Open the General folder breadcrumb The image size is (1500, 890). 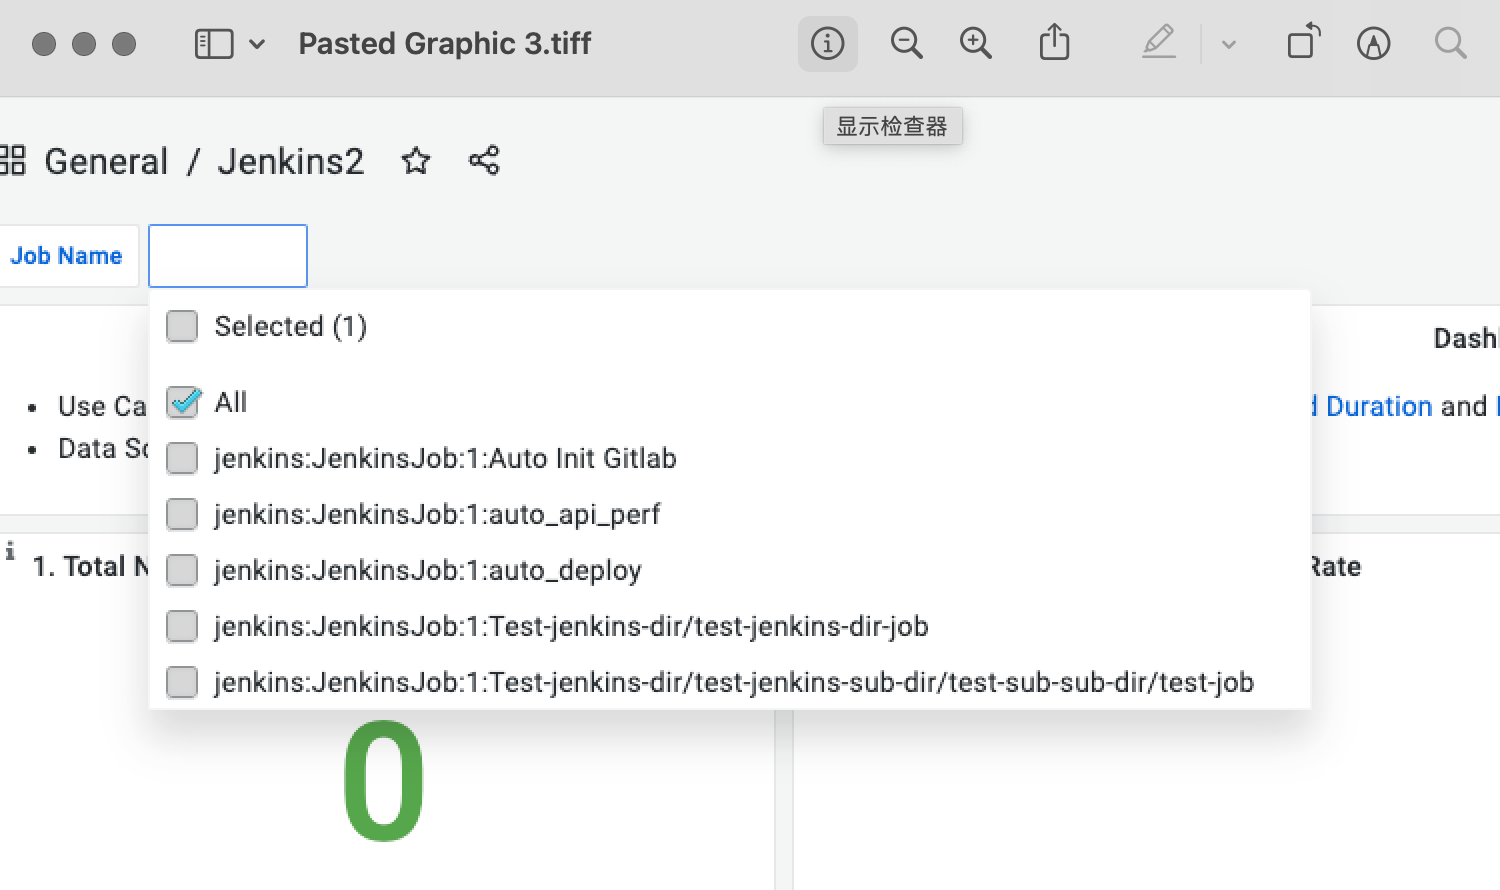coord(106,161)
